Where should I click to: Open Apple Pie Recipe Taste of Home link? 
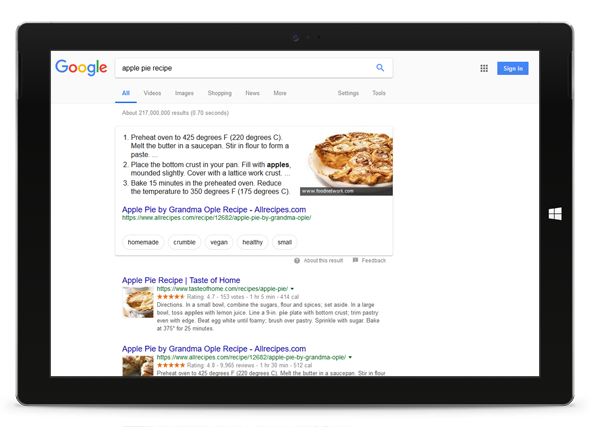tap(181, 280)
